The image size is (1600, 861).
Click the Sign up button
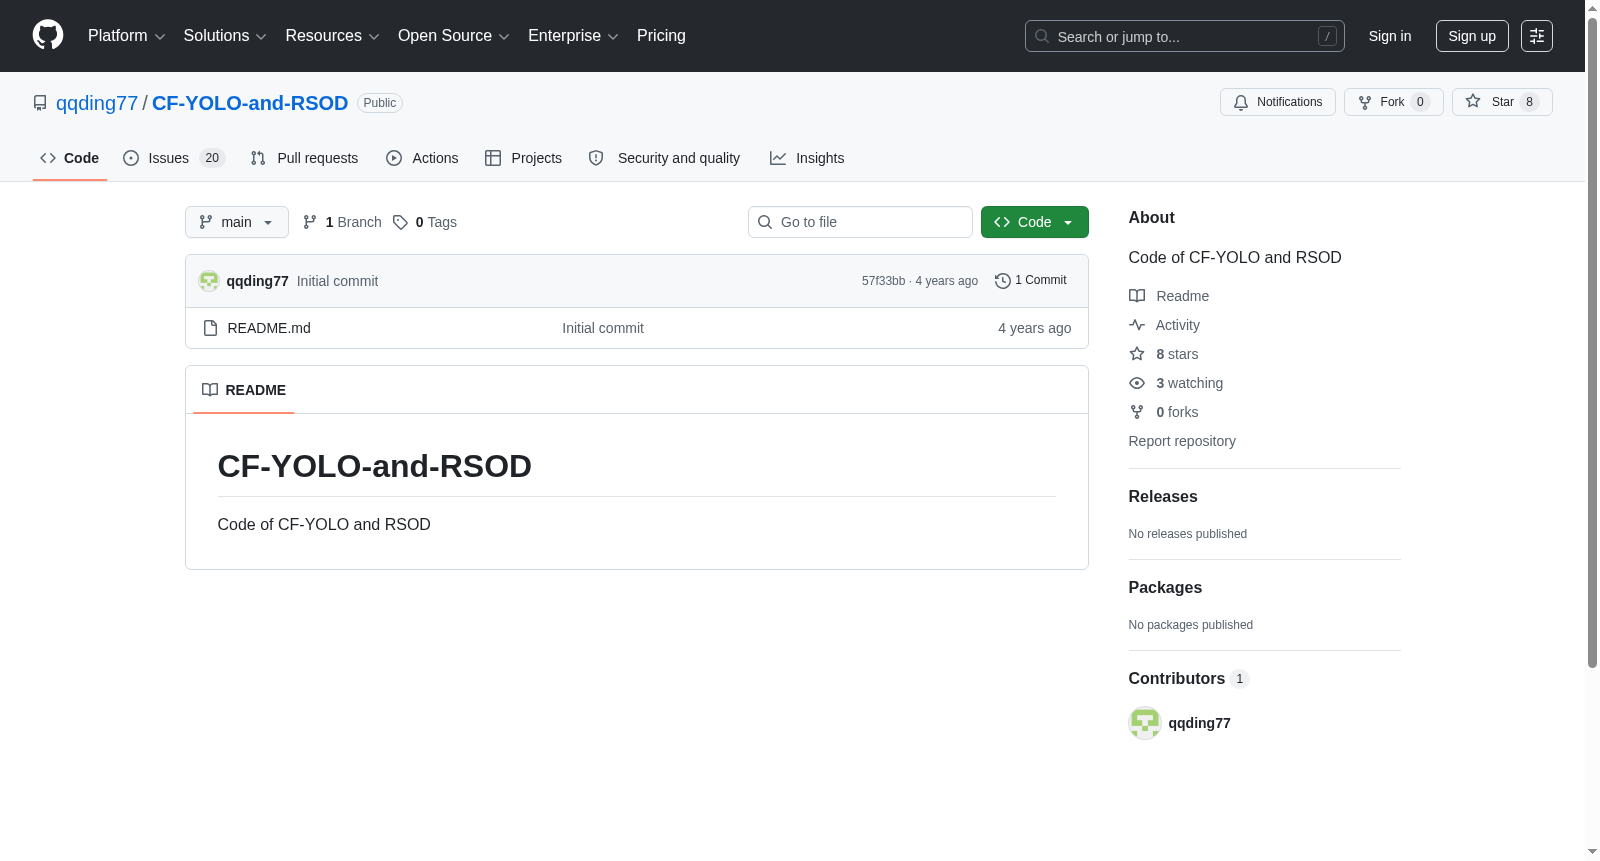pyautogui.click(x=1472, y=36)
